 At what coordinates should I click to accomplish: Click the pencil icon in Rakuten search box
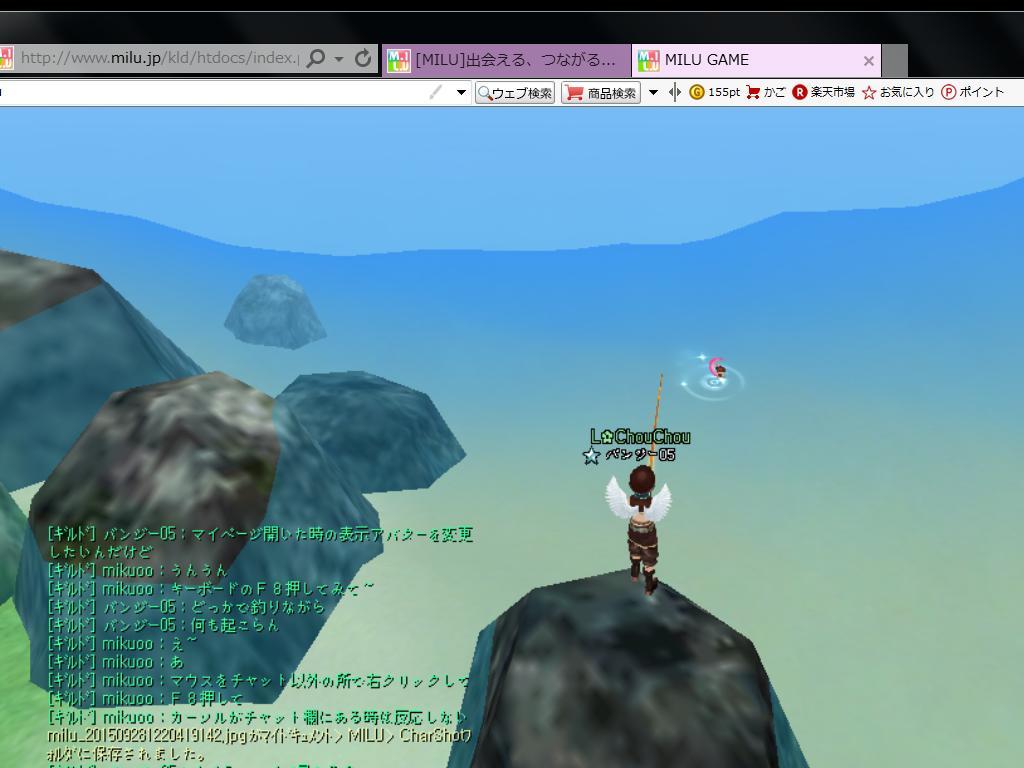click(436, 92)
